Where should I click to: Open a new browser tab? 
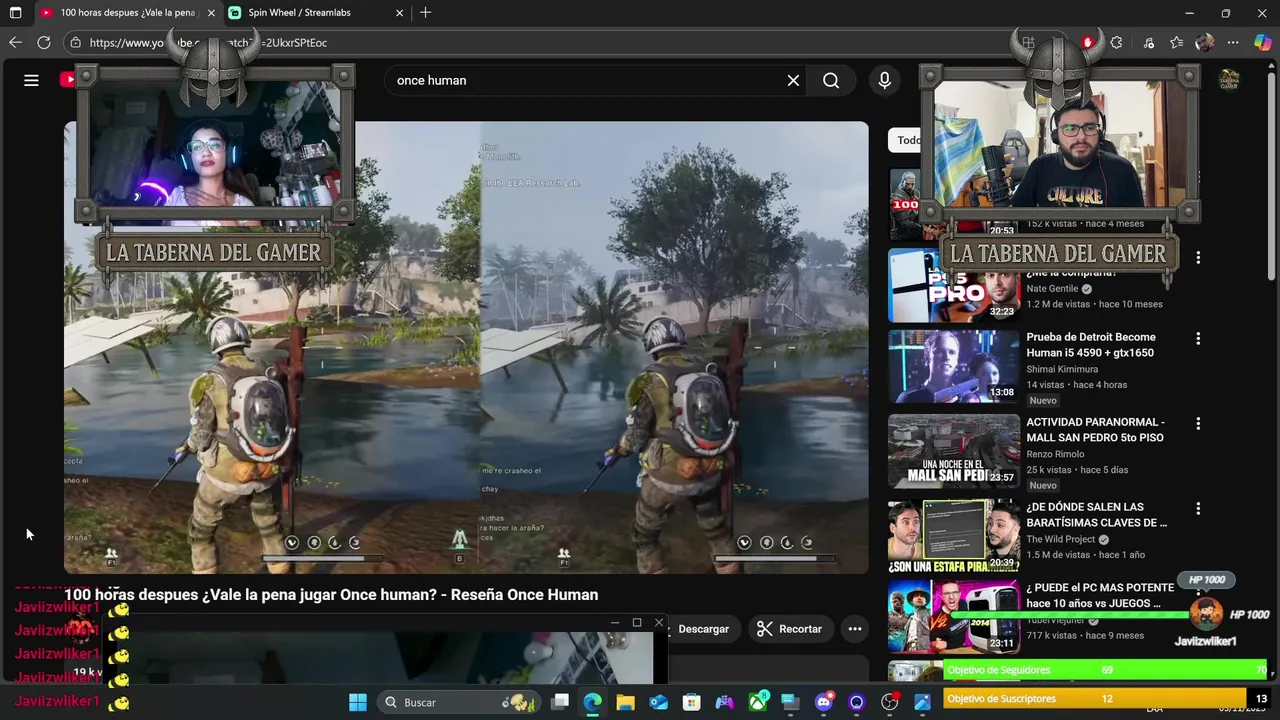425,13
